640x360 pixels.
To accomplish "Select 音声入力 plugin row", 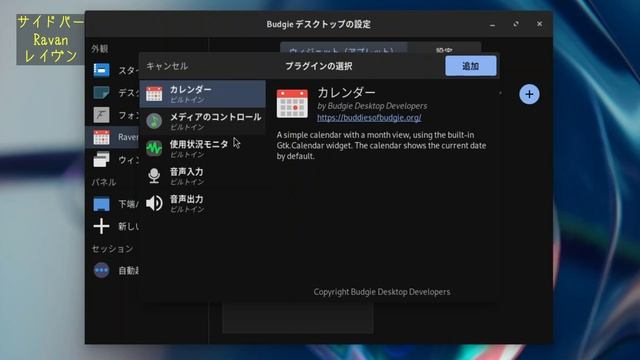I will coord(203,176).
